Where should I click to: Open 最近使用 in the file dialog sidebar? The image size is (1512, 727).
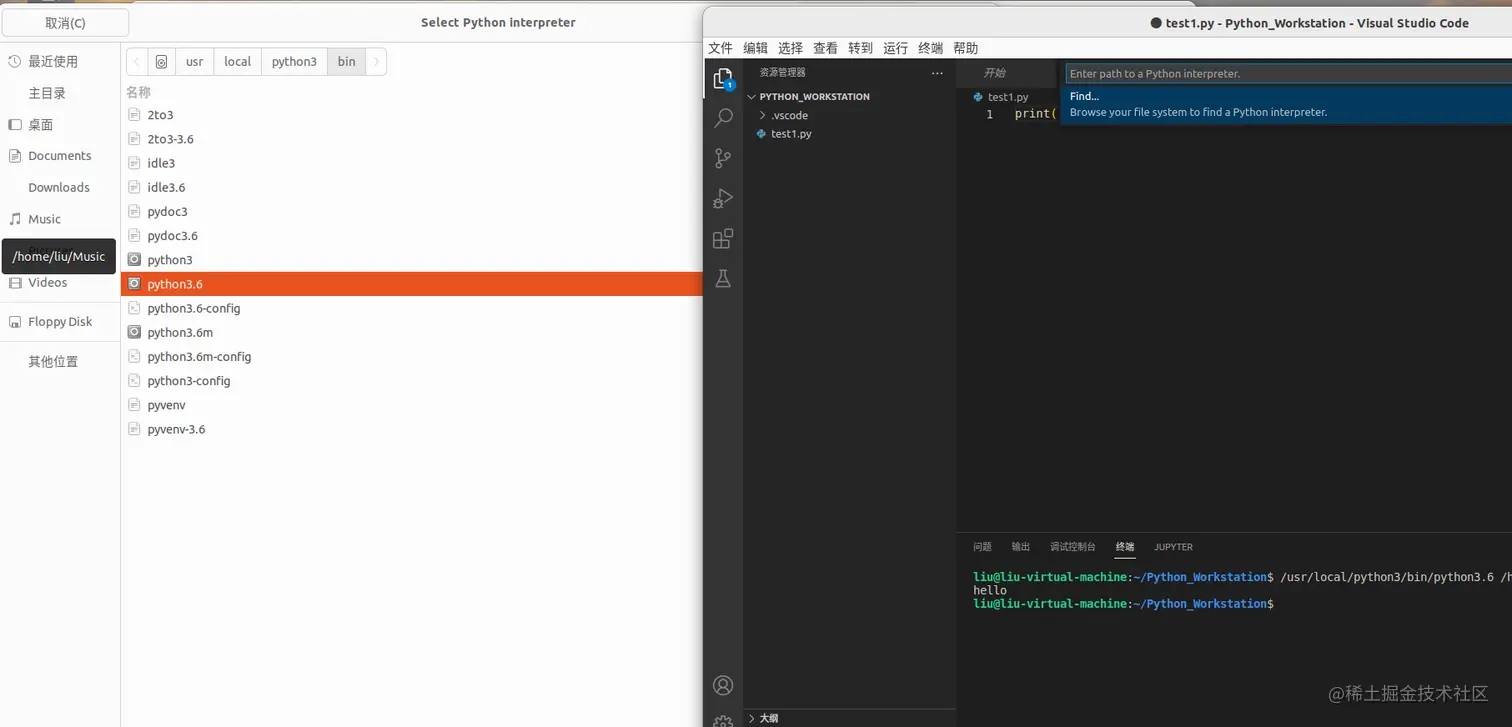pos(60,61)
